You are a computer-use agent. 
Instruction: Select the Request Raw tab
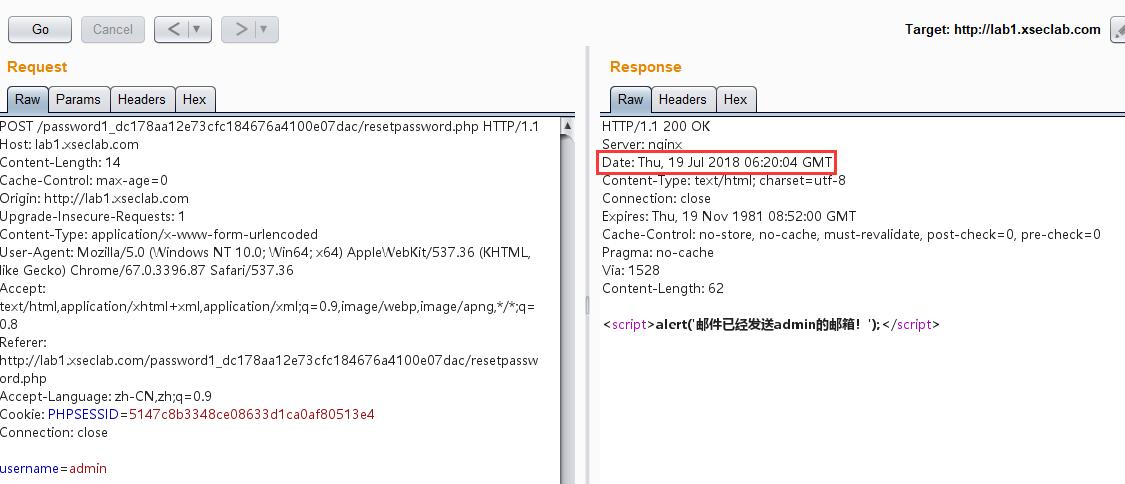(27, 100)
